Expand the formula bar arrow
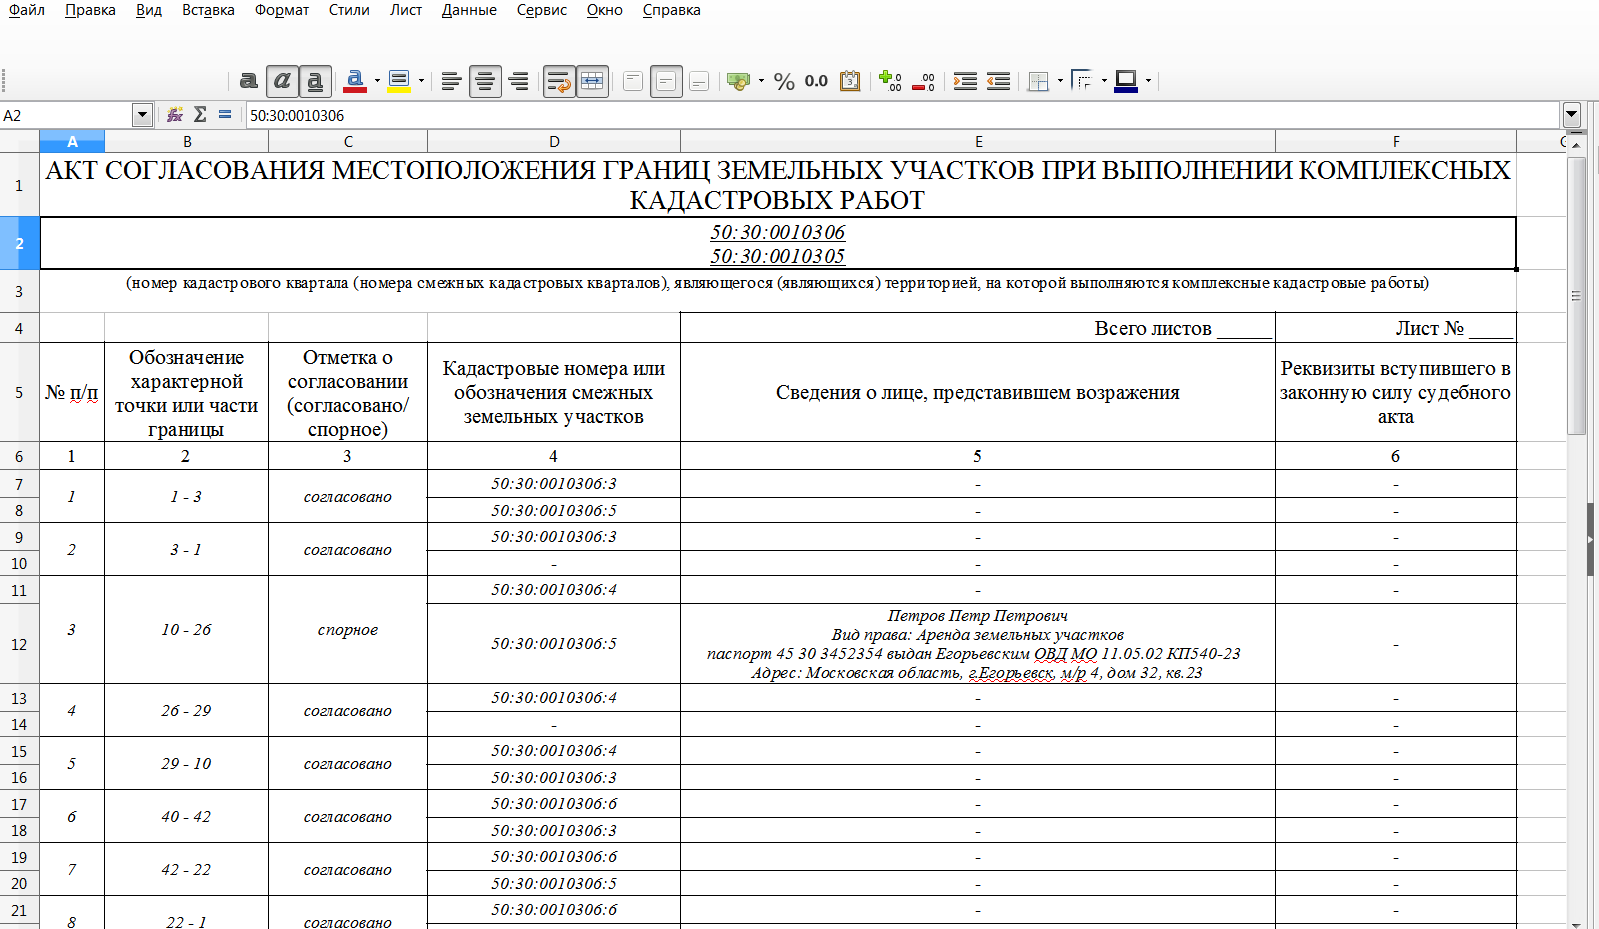This screenshot has width=1599, height=929. coord(1571,115)
